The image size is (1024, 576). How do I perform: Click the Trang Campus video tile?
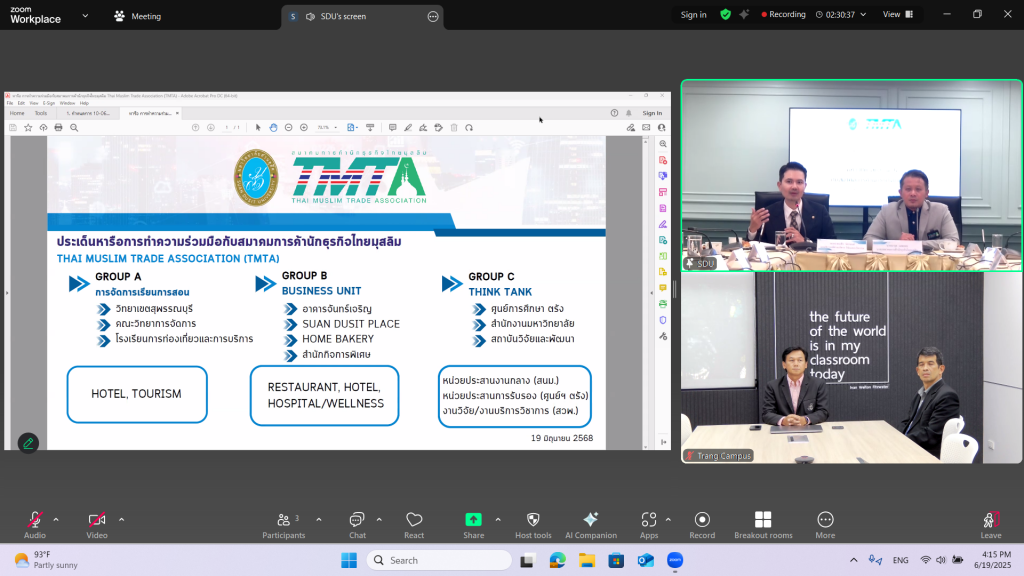click(851, 368)
